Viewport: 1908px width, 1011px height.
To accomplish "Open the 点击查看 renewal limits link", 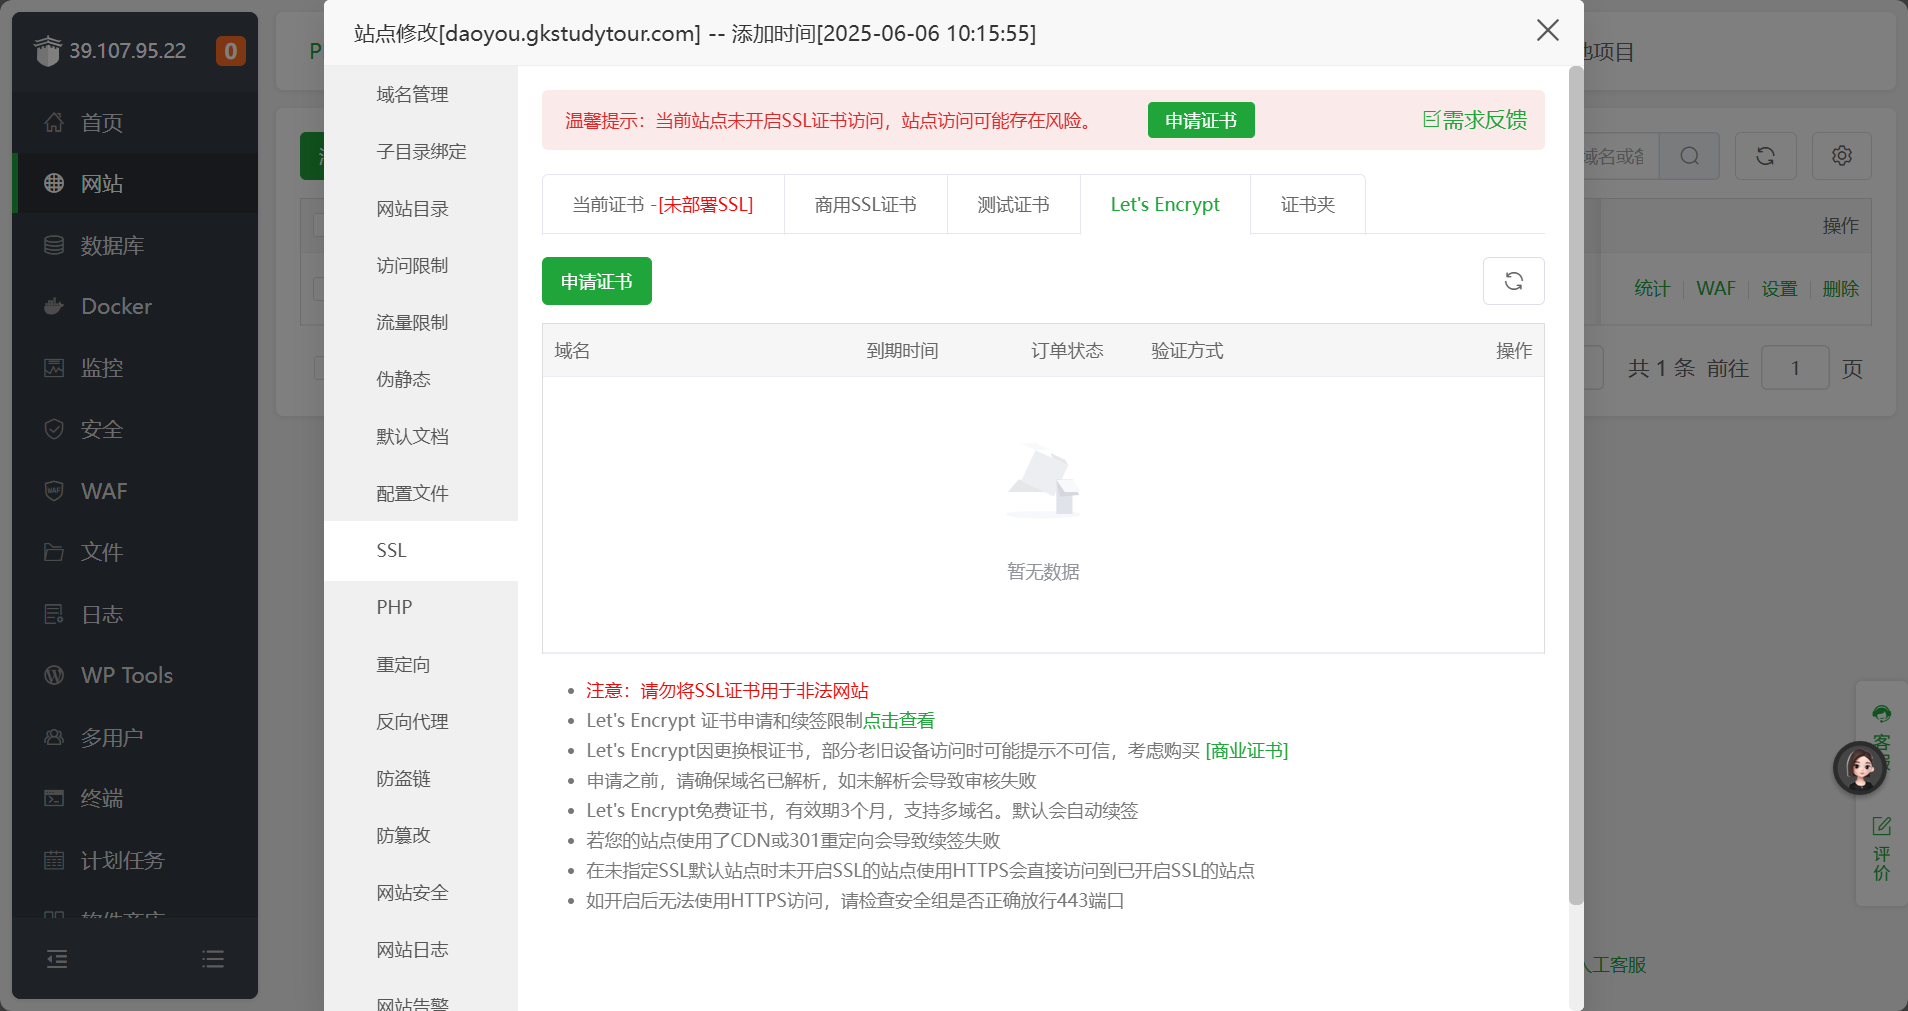I will pos(898,721).
